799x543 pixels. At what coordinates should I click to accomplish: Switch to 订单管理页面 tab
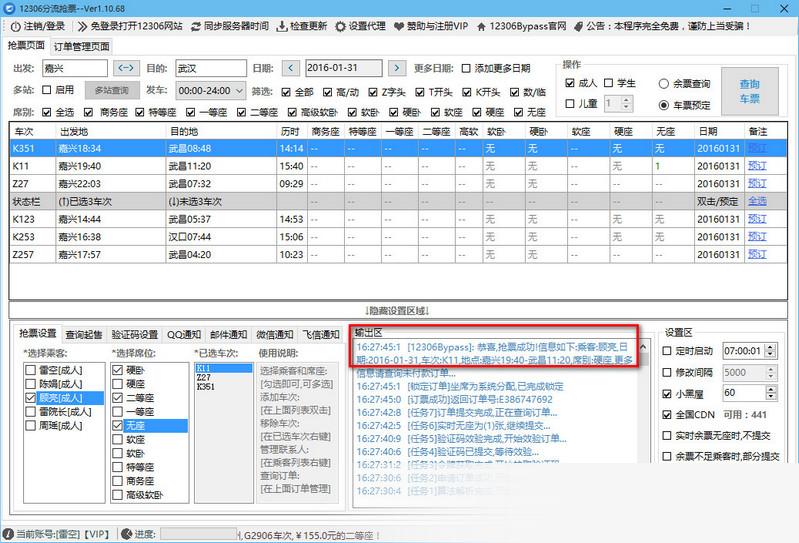[81, 45]
